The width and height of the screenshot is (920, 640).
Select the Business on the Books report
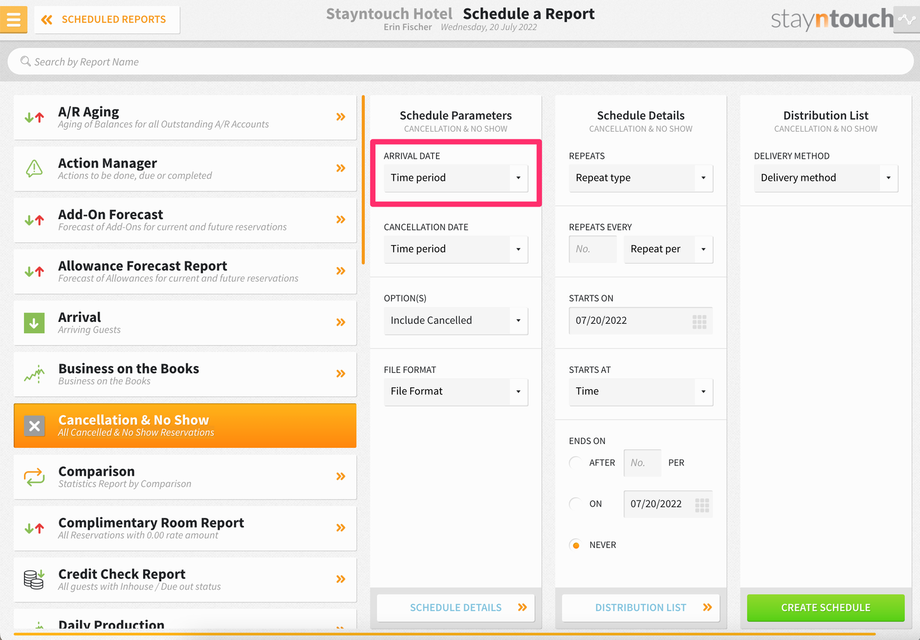(x=185, y=374)
